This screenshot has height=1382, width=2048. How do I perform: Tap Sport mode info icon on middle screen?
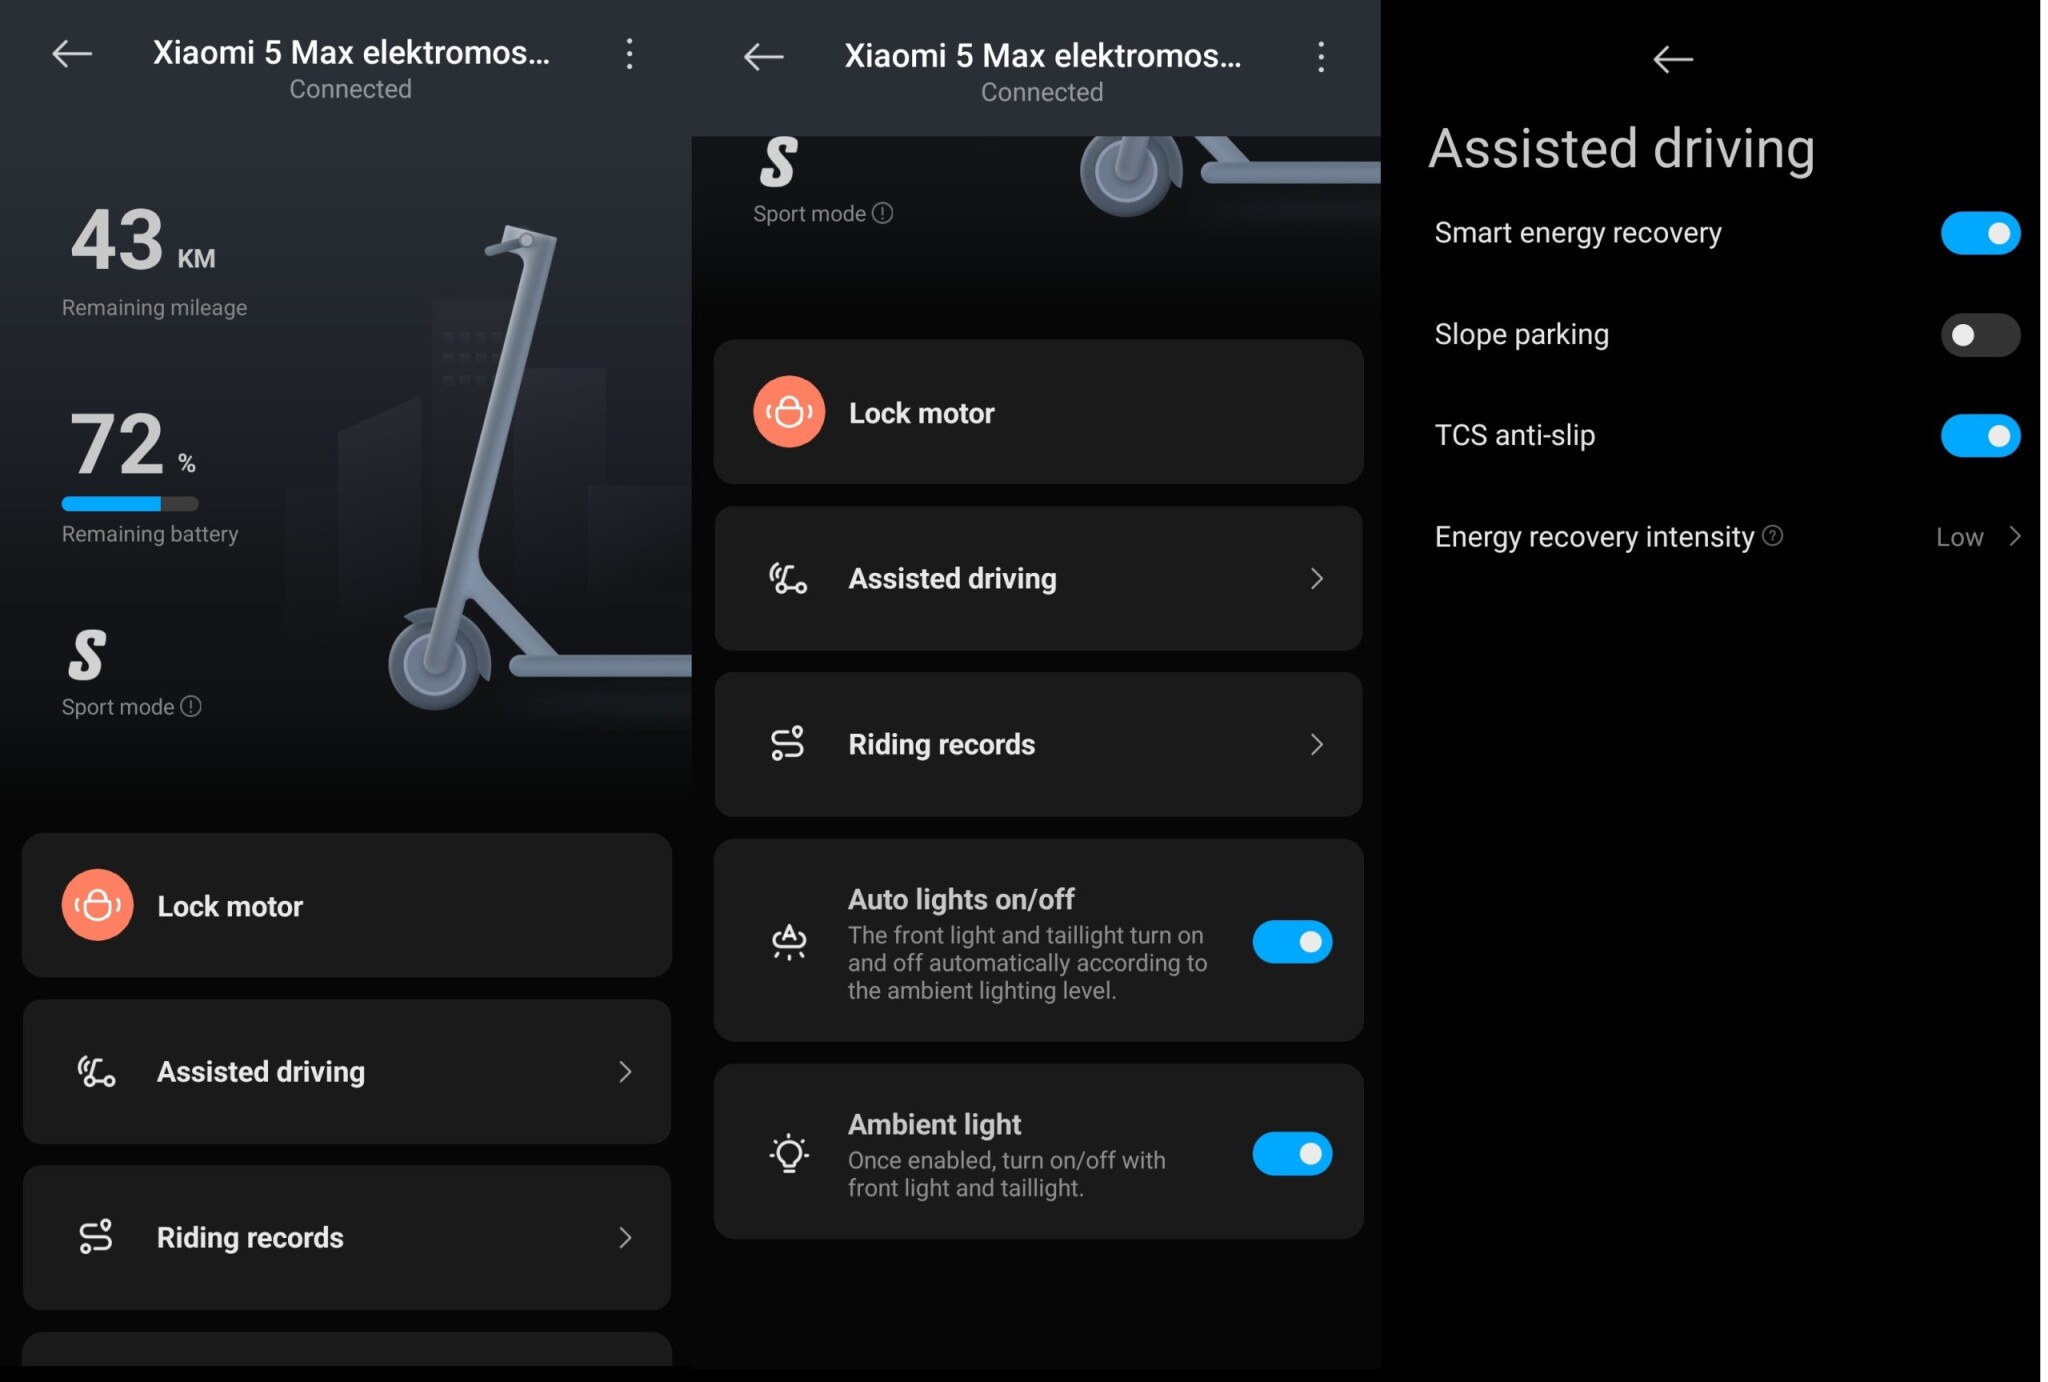coord(882,213)
